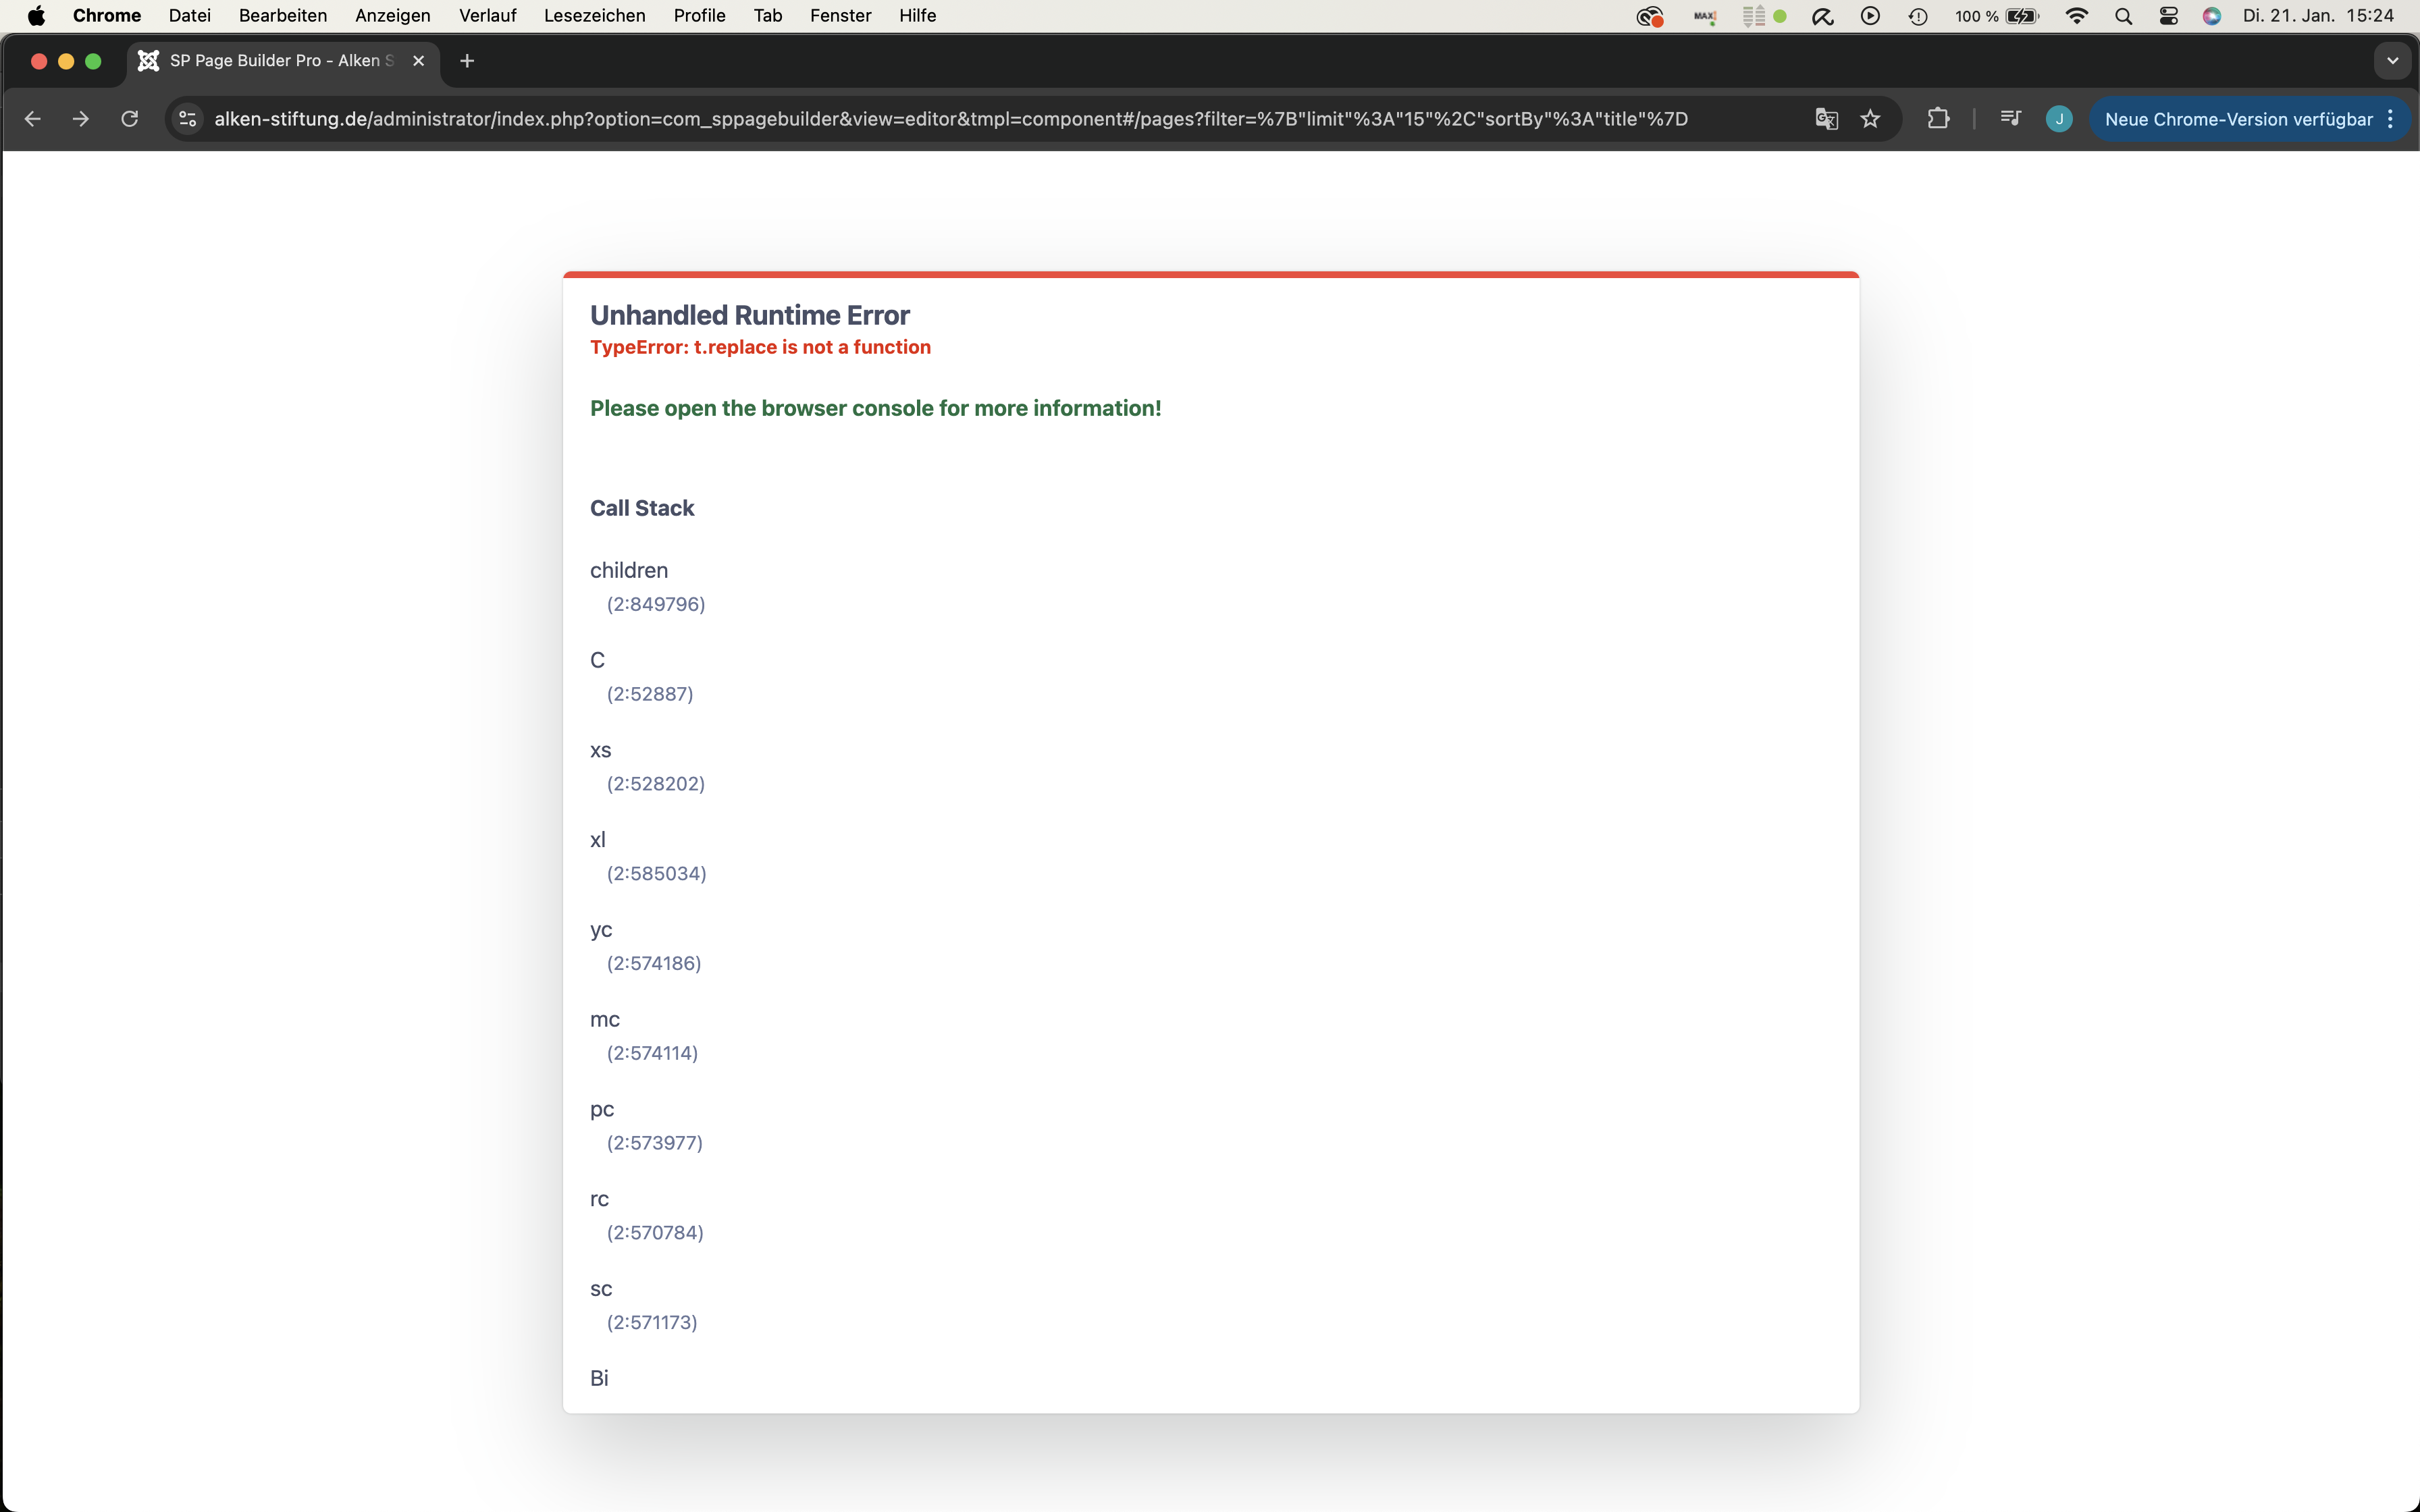
Task: Open the Chrome profile avatar J
Action: point(2058,119)
